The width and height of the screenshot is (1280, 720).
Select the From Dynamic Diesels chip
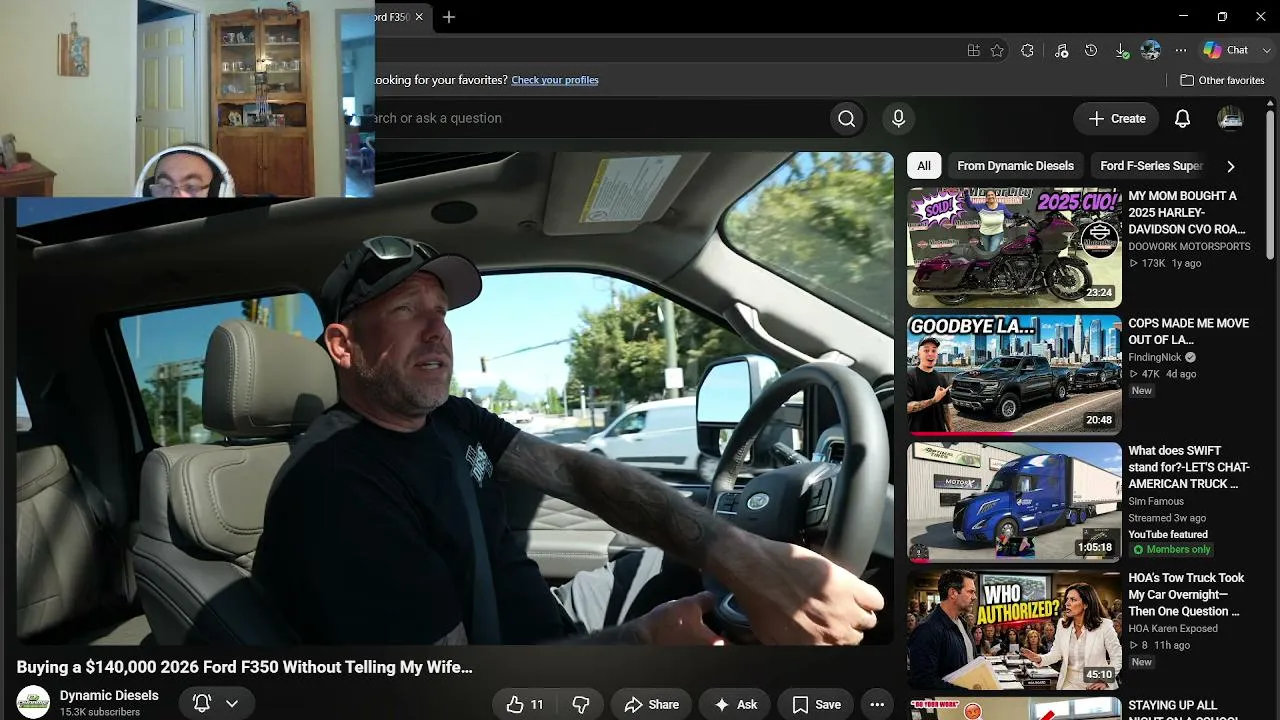(1015, 166)
